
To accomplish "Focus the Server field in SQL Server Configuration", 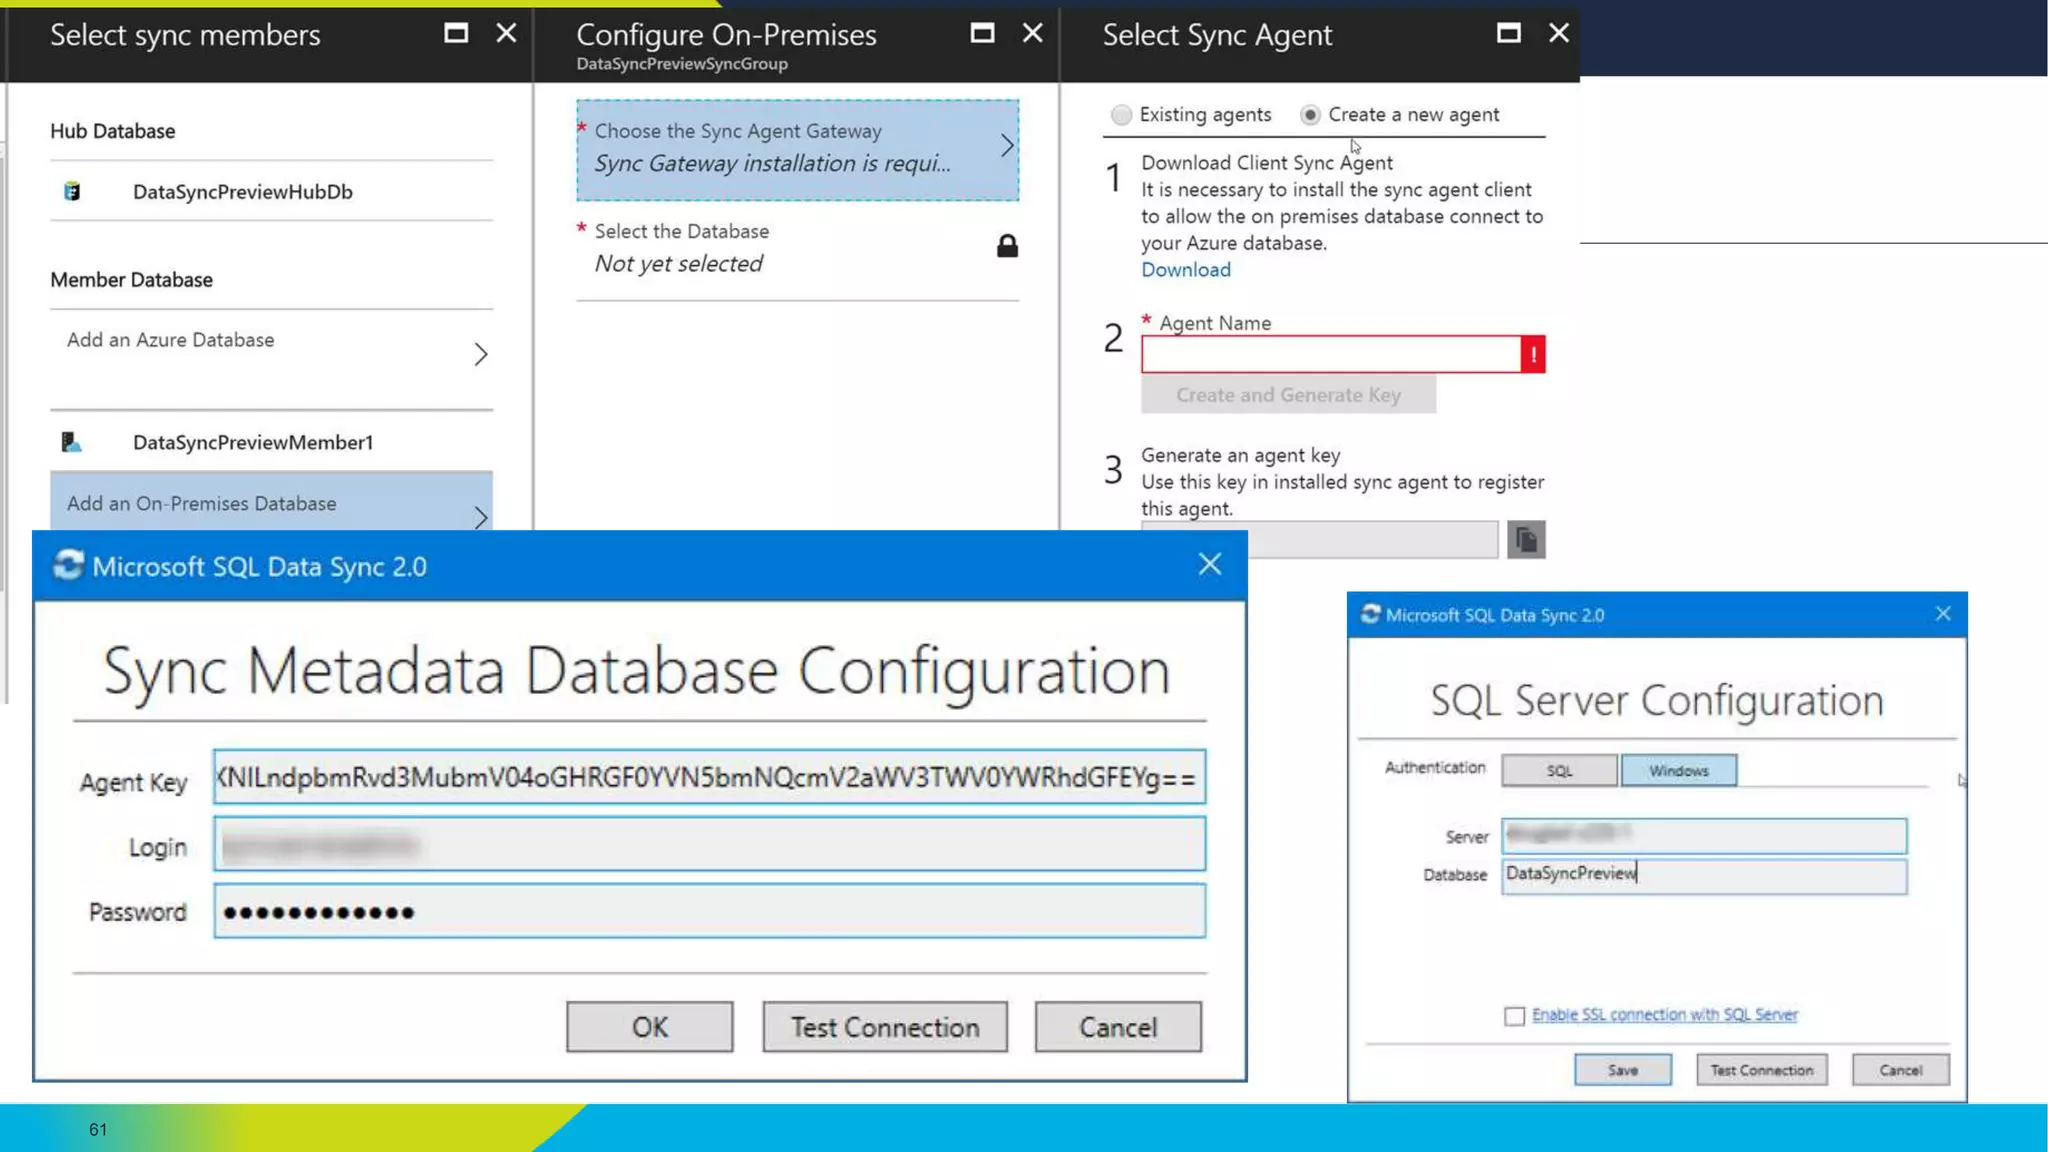I will pyautogui.click(x=1704, y=835).
